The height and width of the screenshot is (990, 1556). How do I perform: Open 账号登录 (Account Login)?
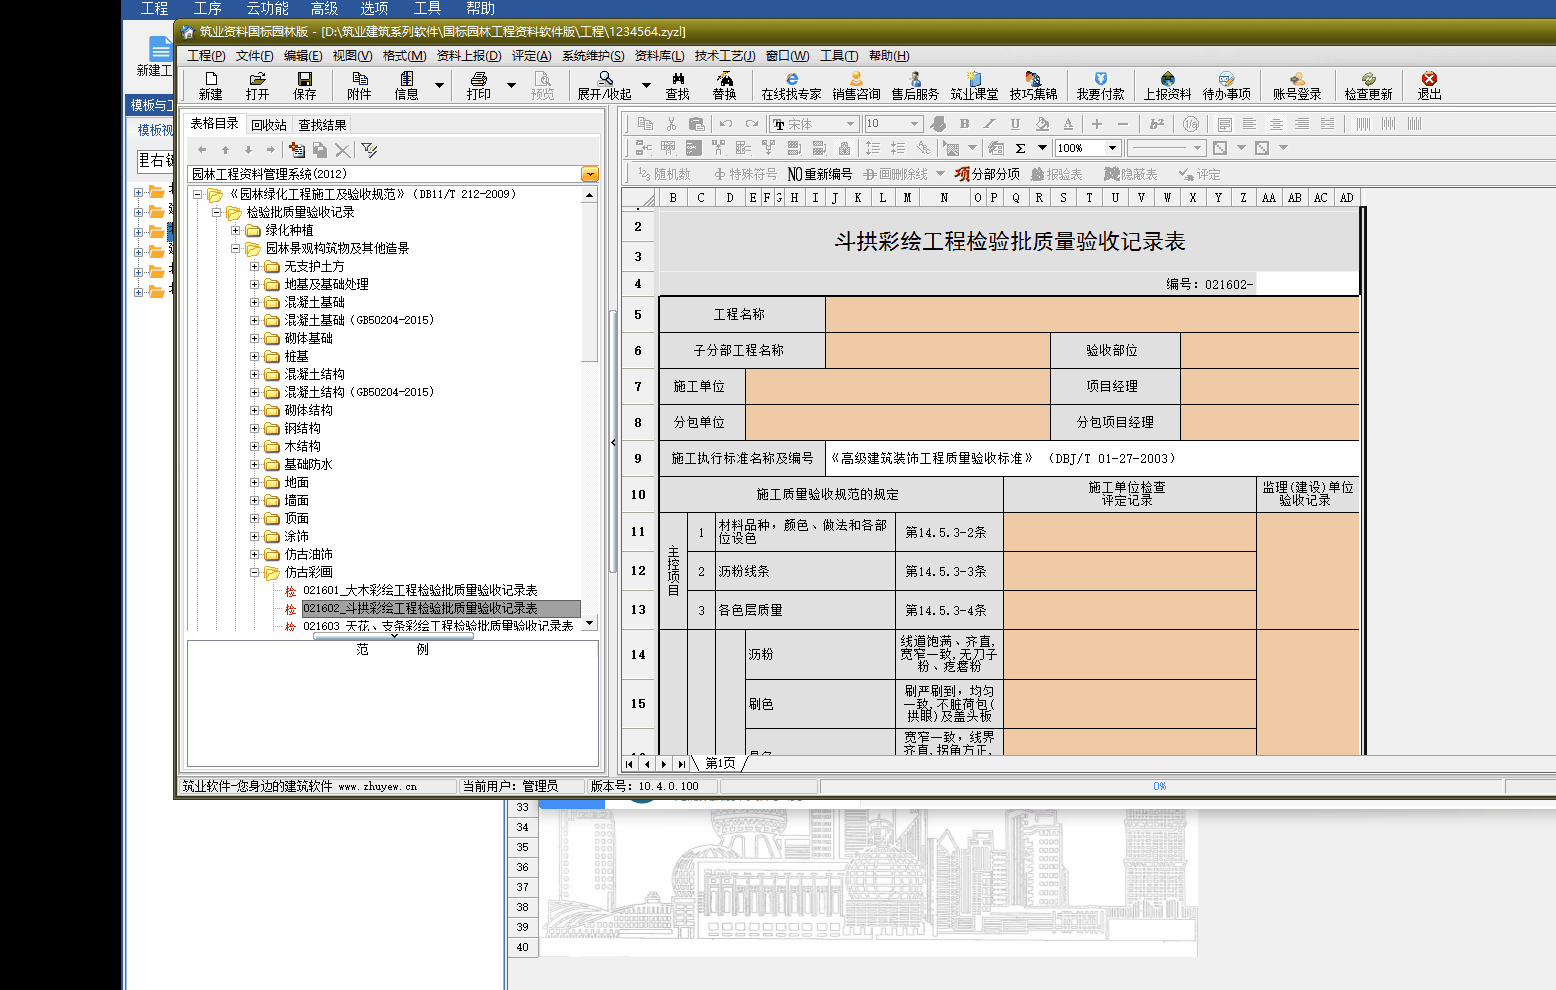pyautogui.click(x=1296, y=85)
